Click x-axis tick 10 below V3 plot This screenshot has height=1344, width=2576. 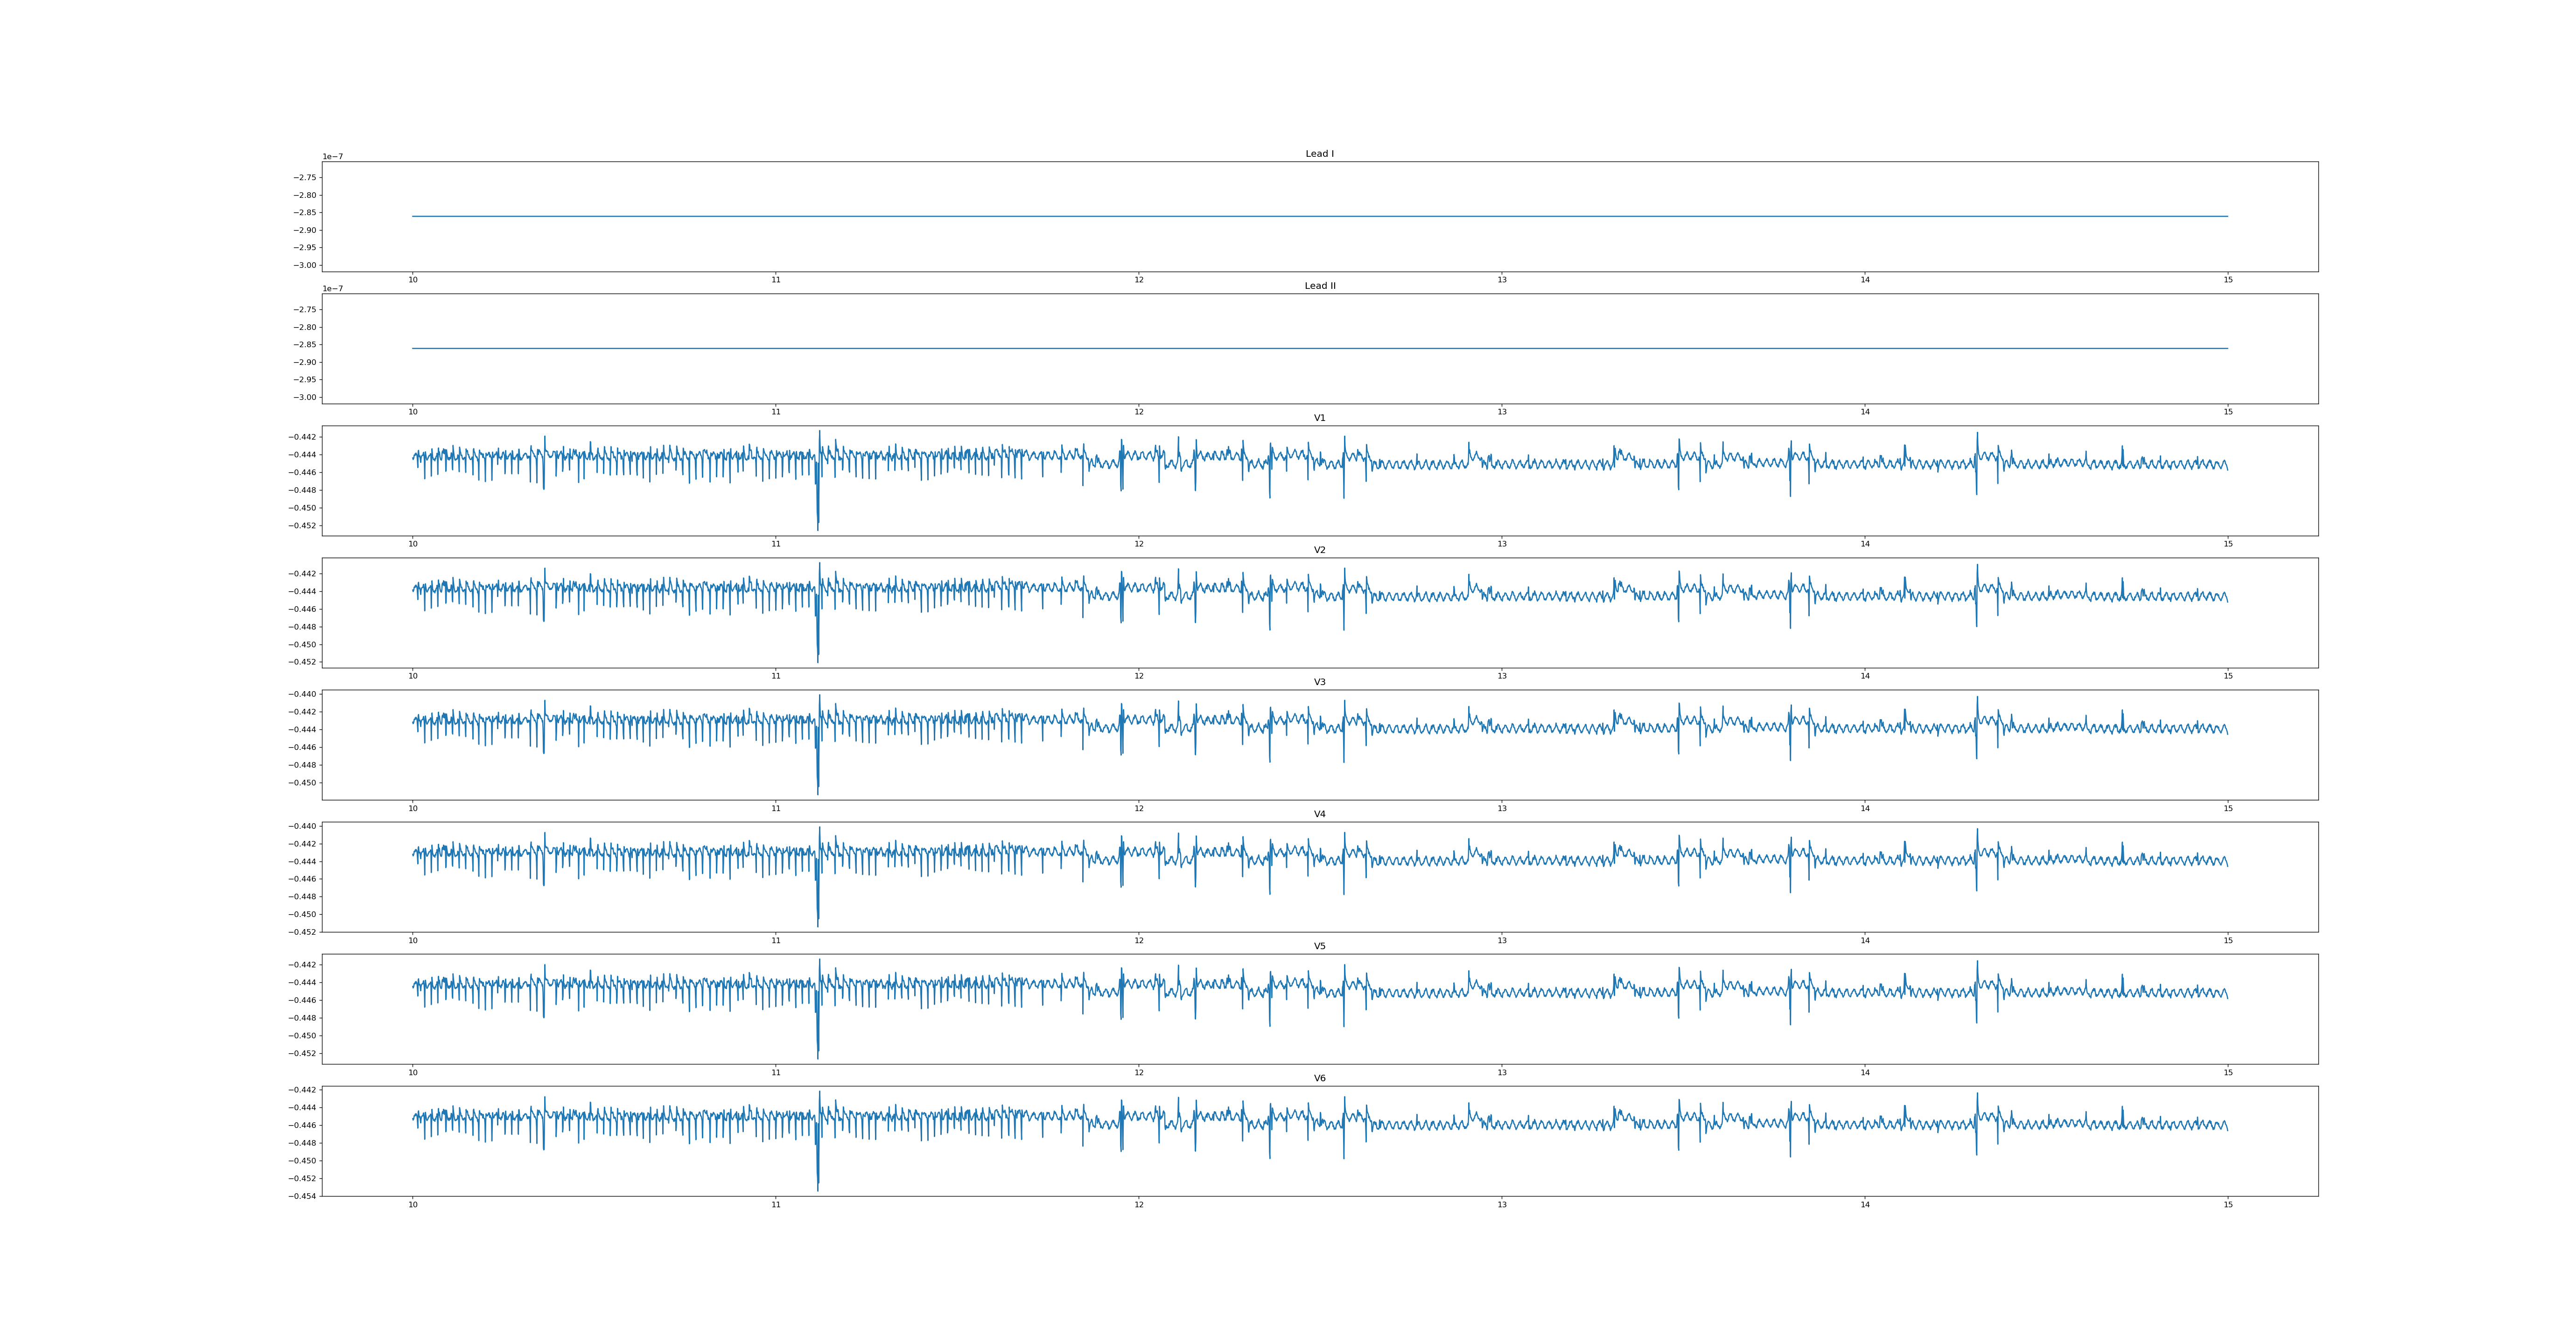coord(412,808)
